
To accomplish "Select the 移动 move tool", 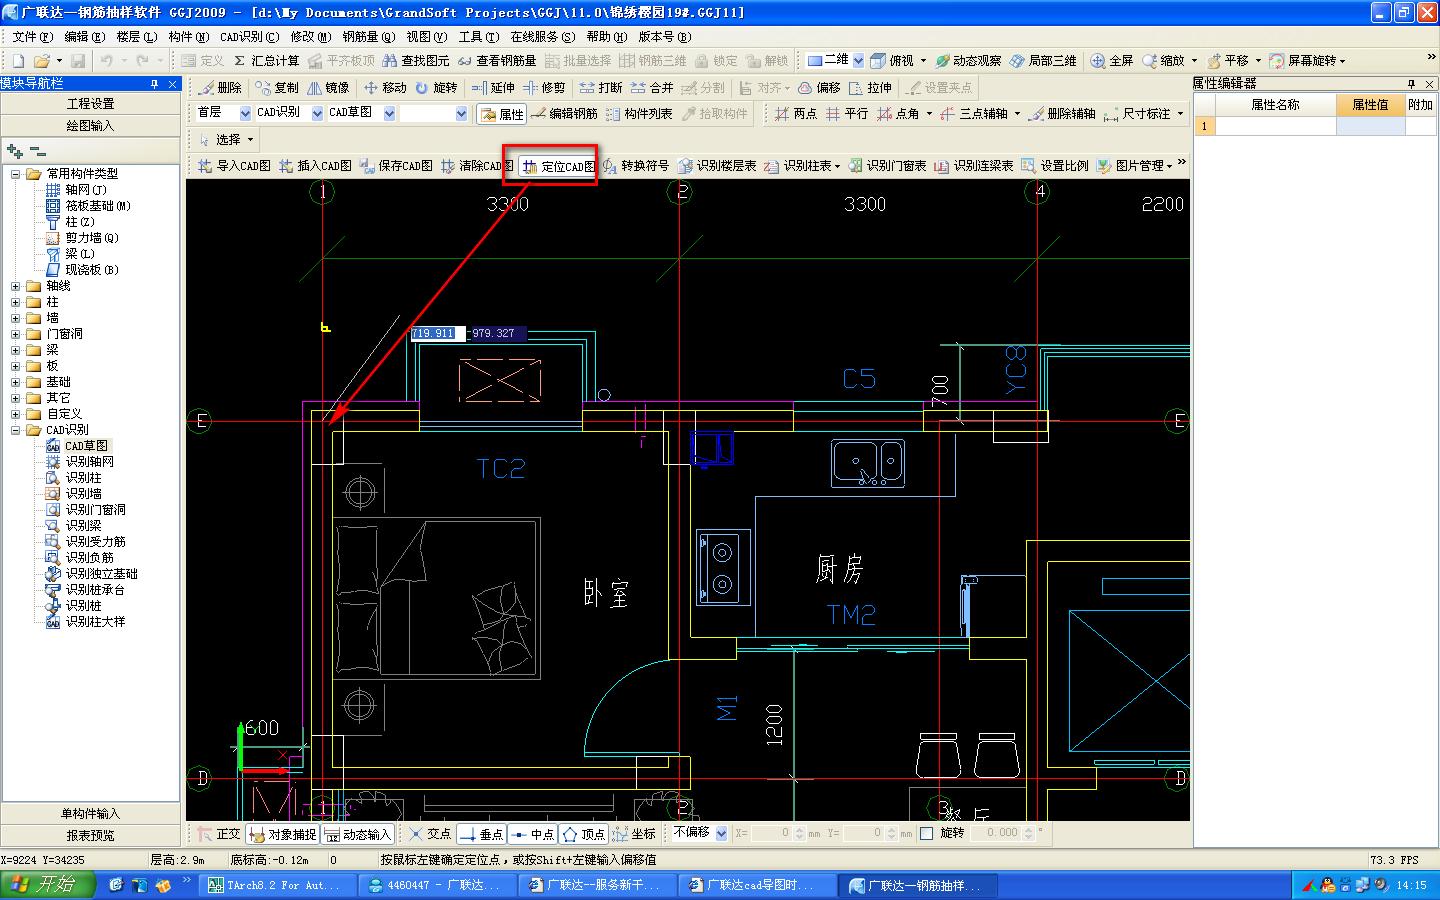I will [385, 88].
